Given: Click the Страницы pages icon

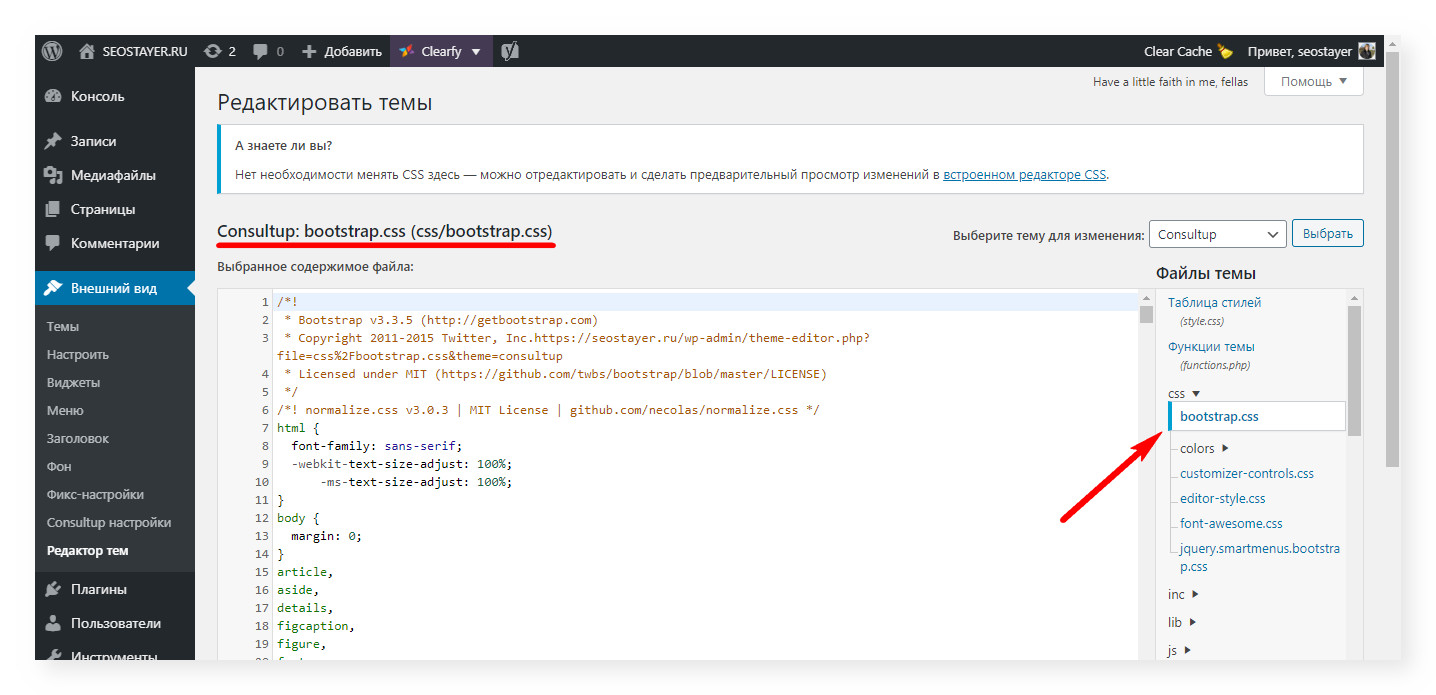Looking at the screenshot, I should click(x=54, y=209).
